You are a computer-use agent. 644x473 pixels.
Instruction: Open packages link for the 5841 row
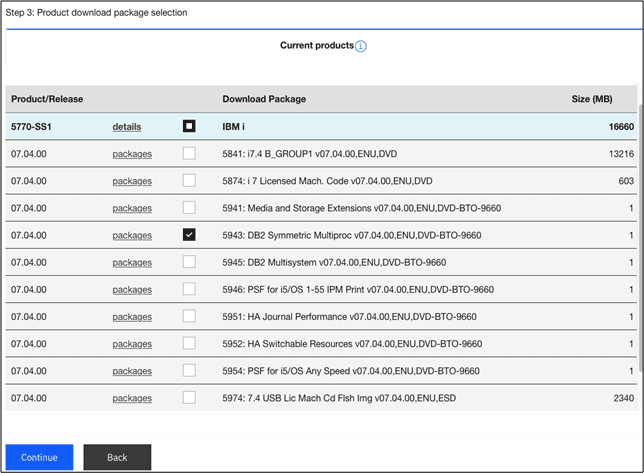132,154
